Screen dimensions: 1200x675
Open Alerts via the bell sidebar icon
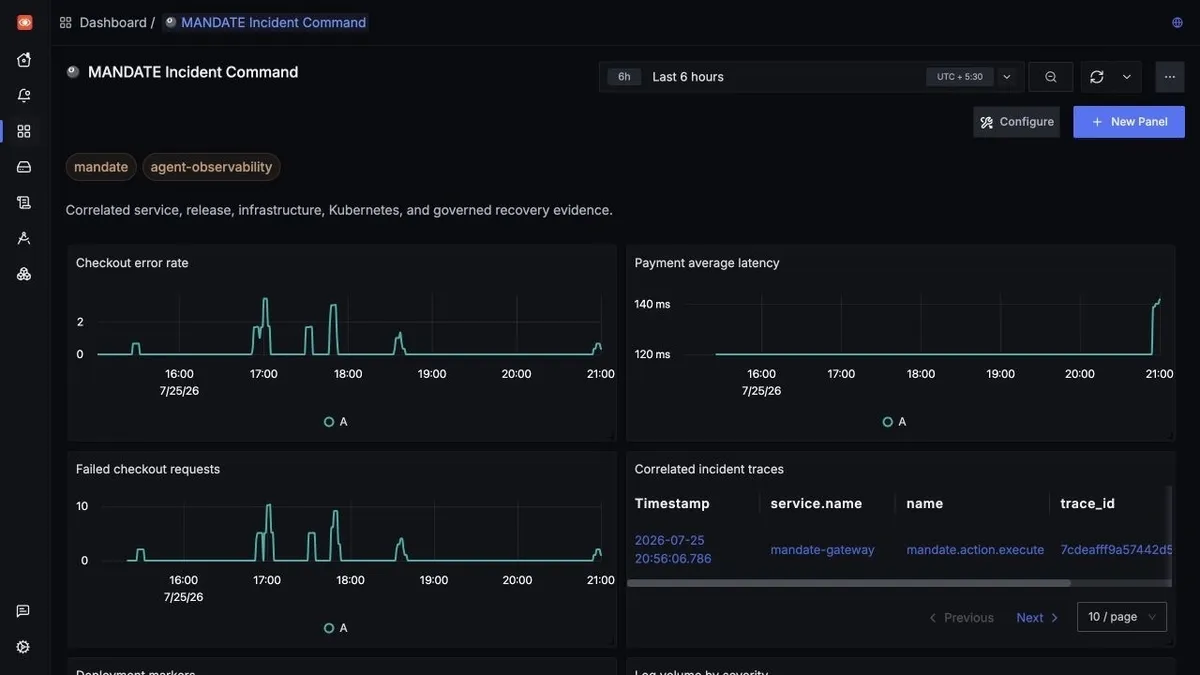tap(24, 96)
